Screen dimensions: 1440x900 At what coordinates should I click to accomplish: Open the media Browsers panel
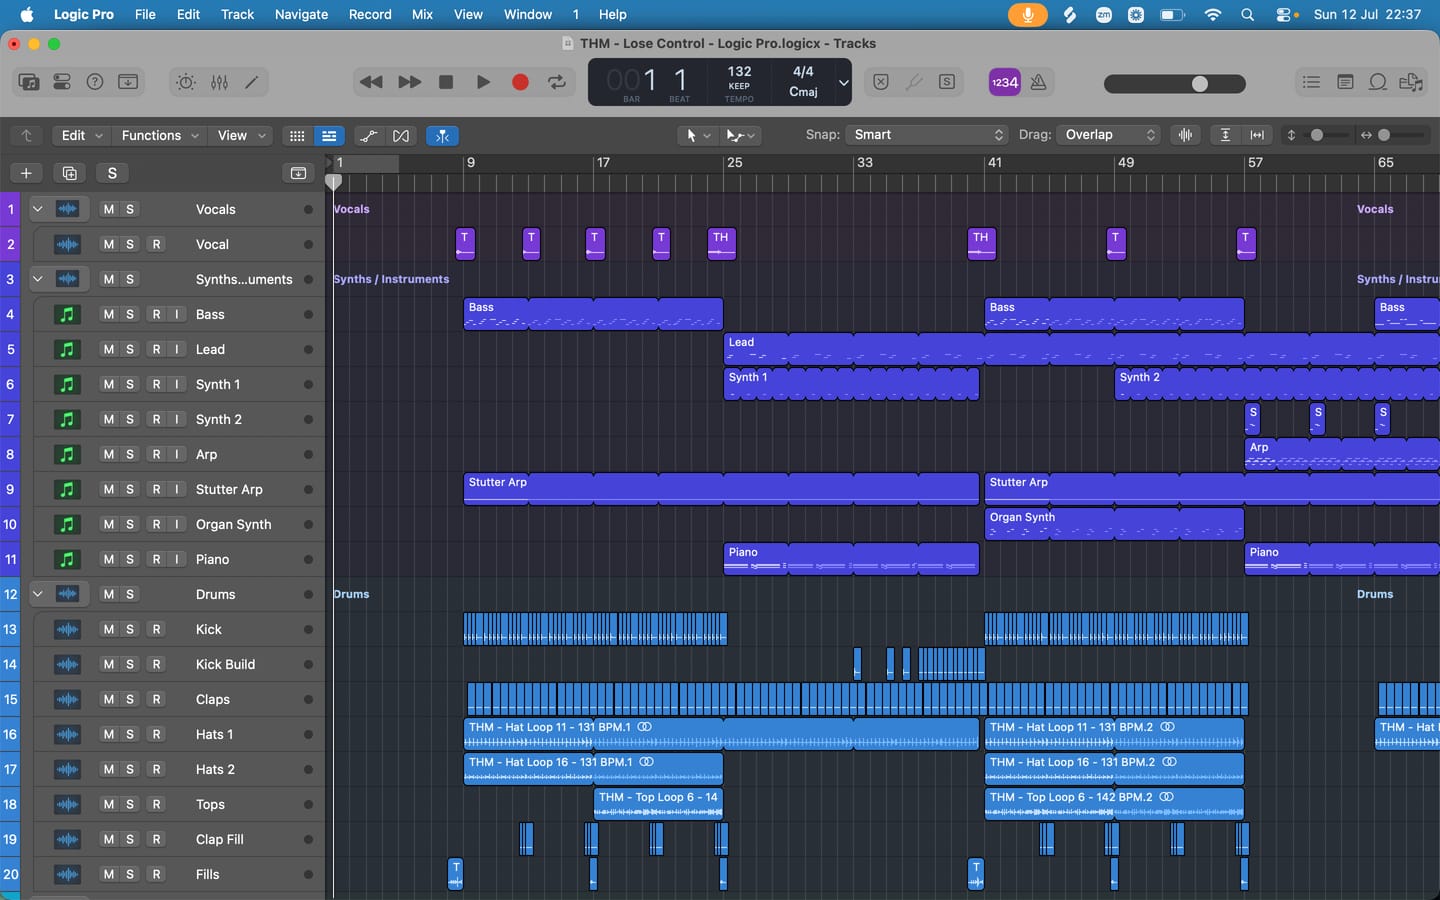[1411, 82]
